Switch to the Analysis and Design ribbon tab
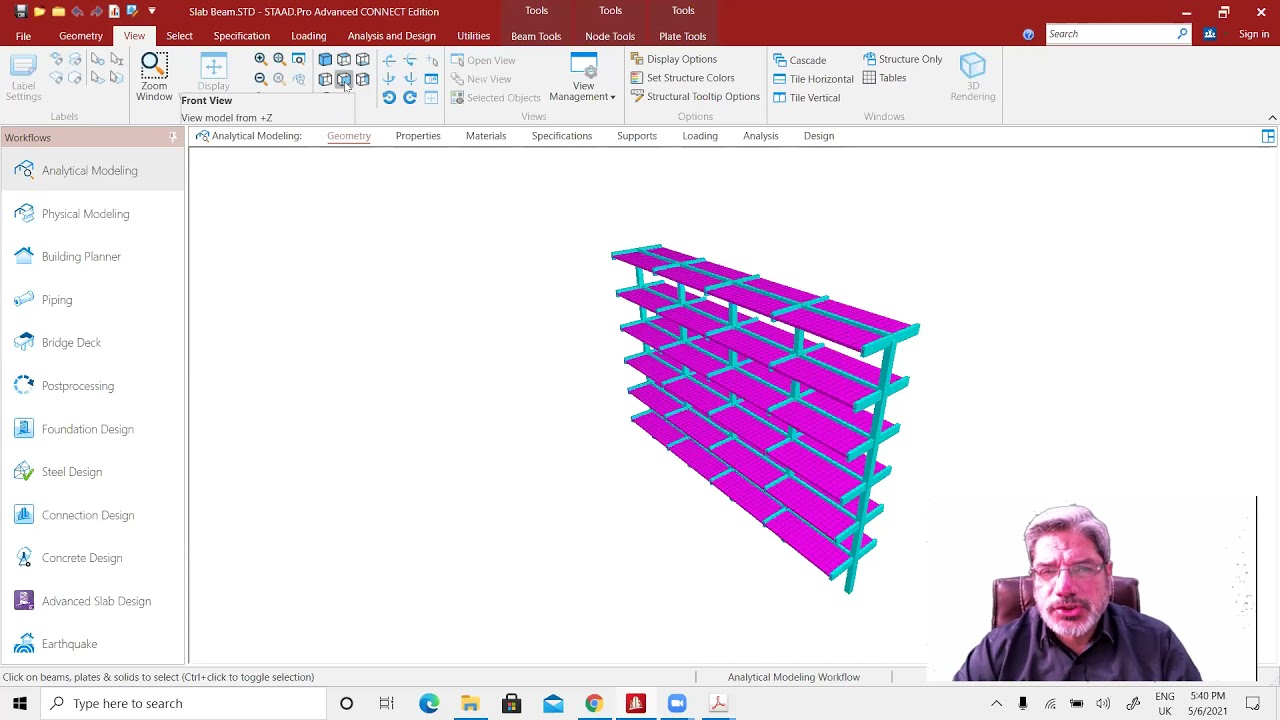 pyautogui.click(x=392, y=36)
